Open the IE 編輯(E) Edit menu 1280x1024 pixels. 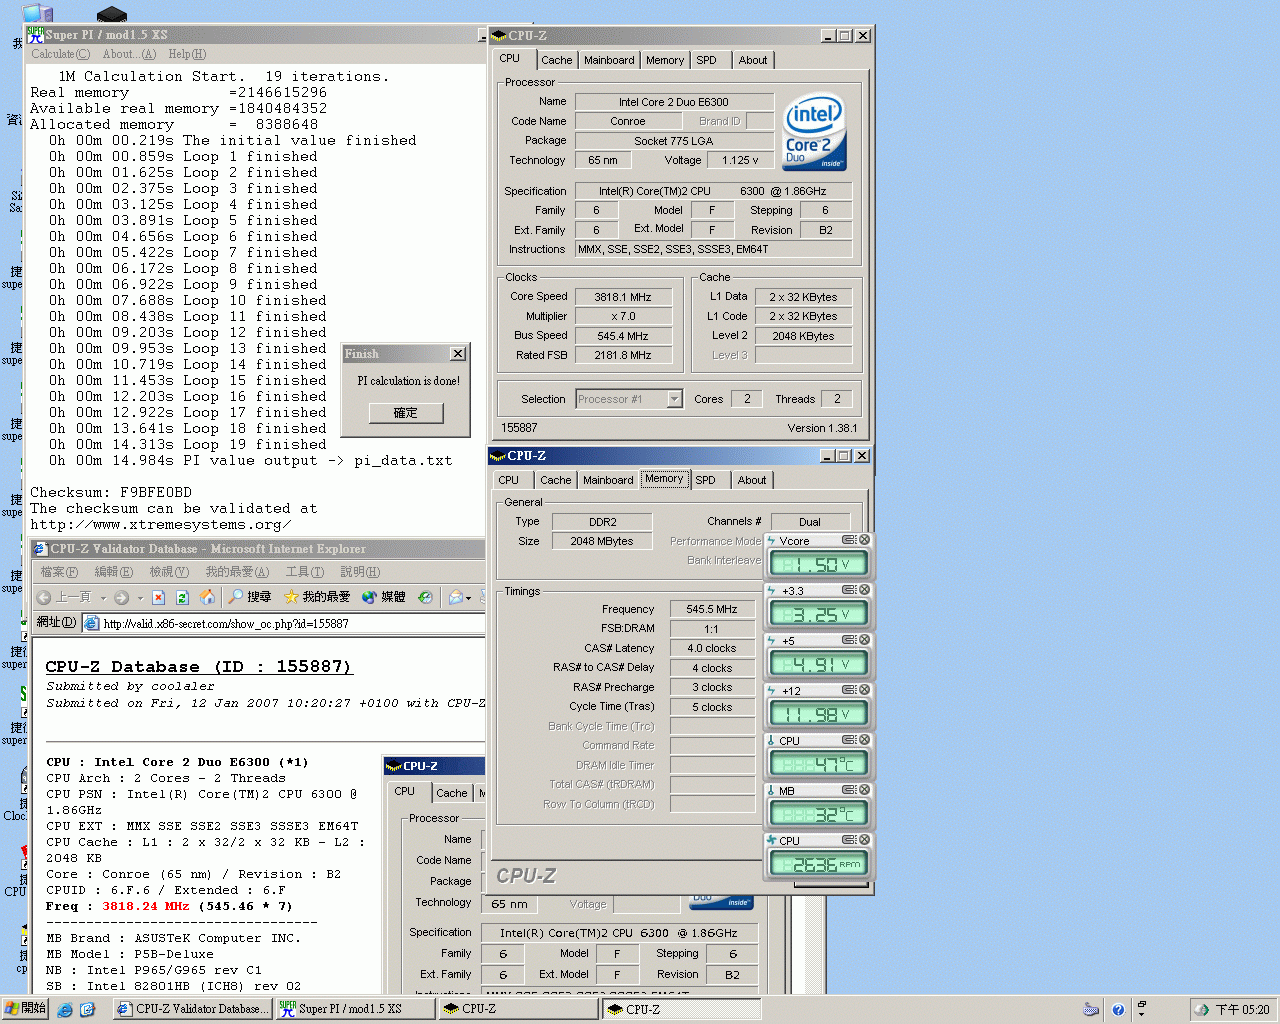tap(113, 572)
